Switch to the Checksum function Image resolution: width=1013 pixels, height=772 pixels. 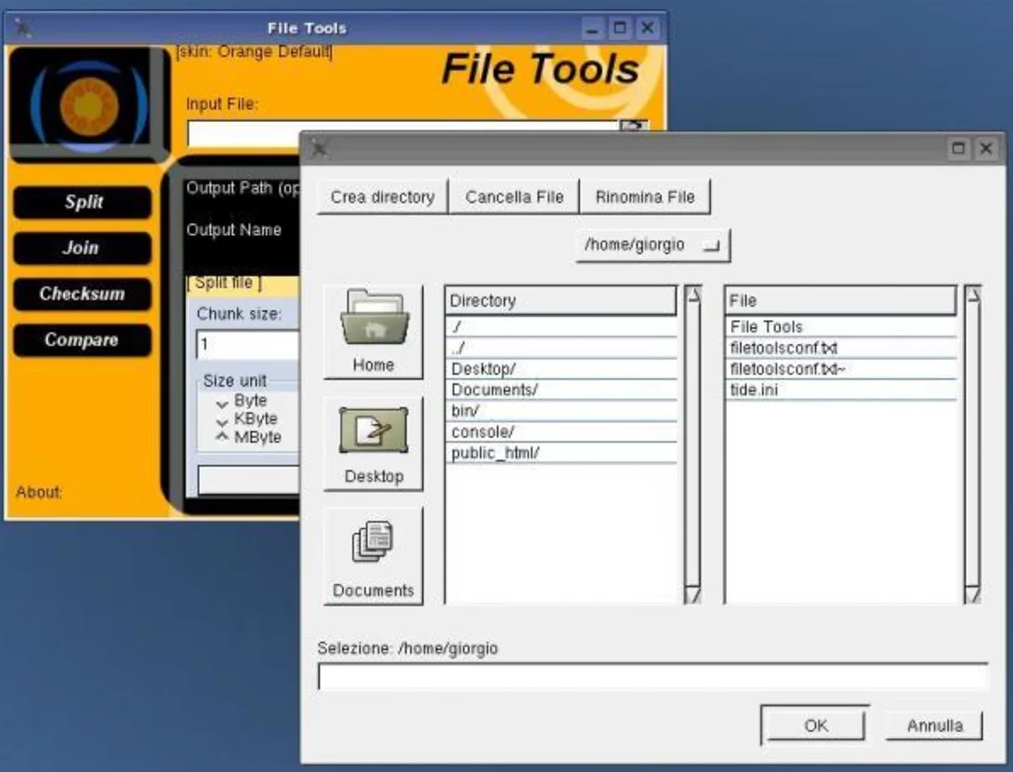(x=83, y=294)
